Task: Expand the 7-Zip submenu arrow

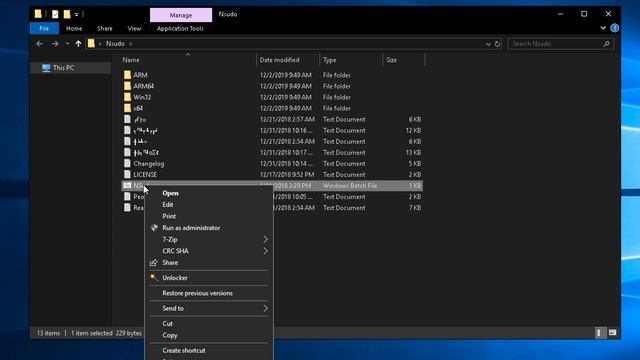Action: point(265,239)
